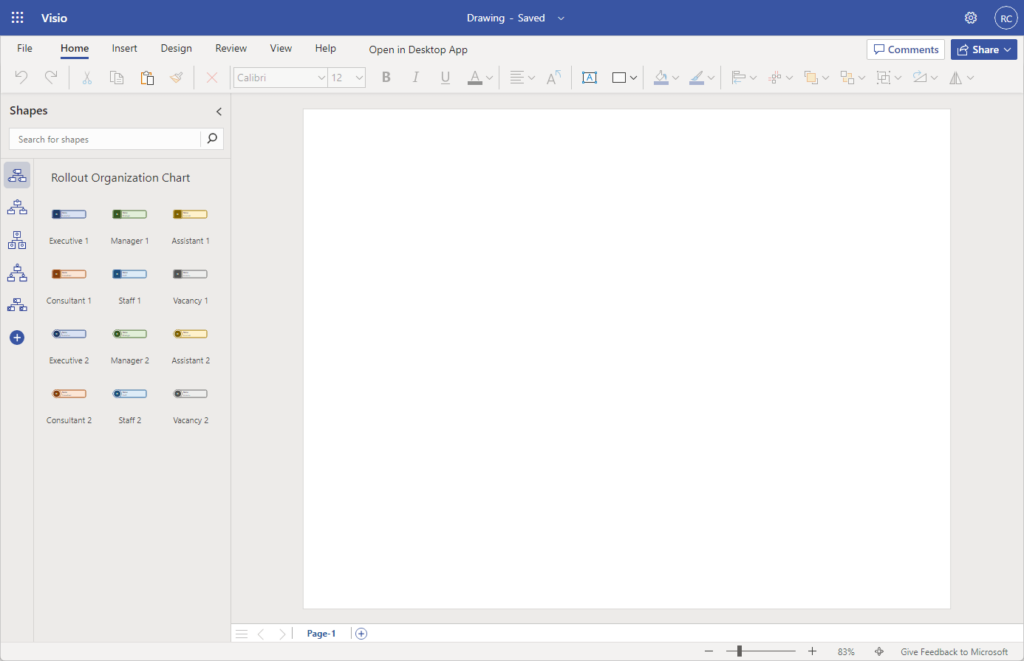
Task: Open the app launcher waffle icon
Action: pyautogui.click(x=18, y=18)
